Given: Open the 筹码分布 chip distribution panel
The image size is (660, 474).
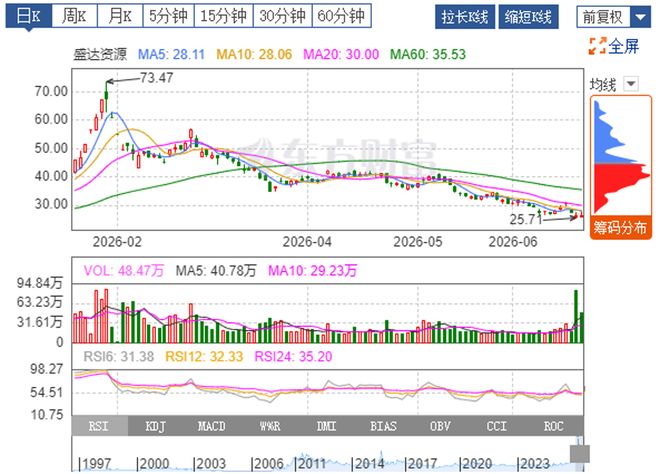Looking at the screenshot, I should coord(620,228).
